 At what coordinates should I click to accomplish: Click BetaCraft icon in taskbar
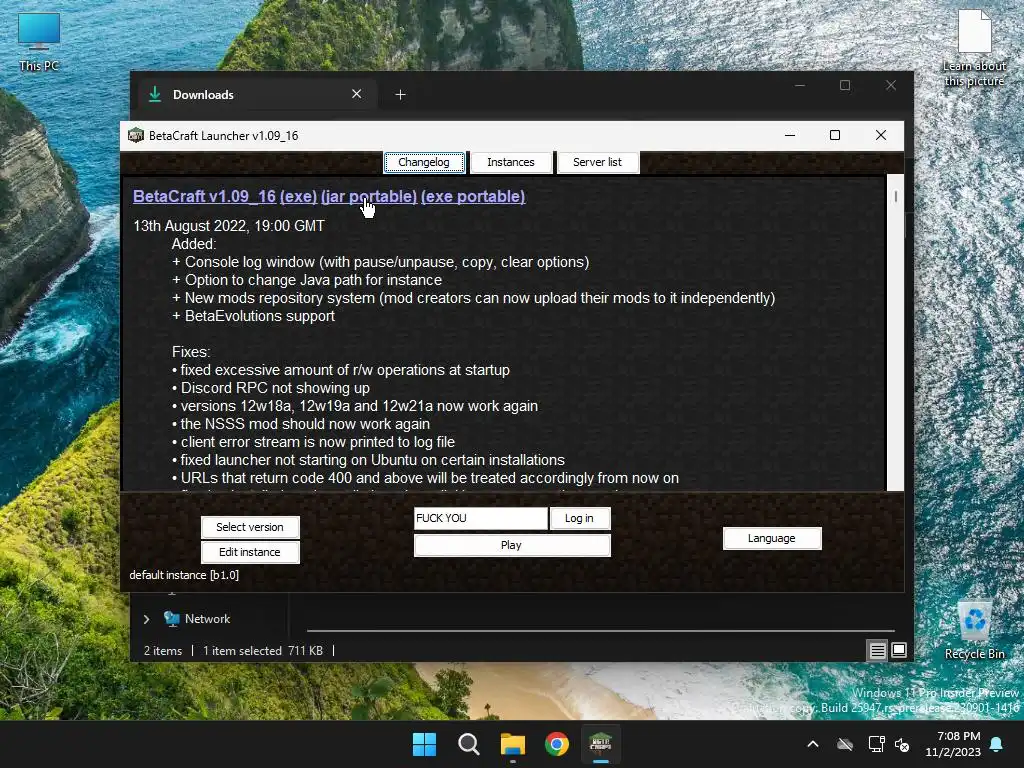coord(600,744)
